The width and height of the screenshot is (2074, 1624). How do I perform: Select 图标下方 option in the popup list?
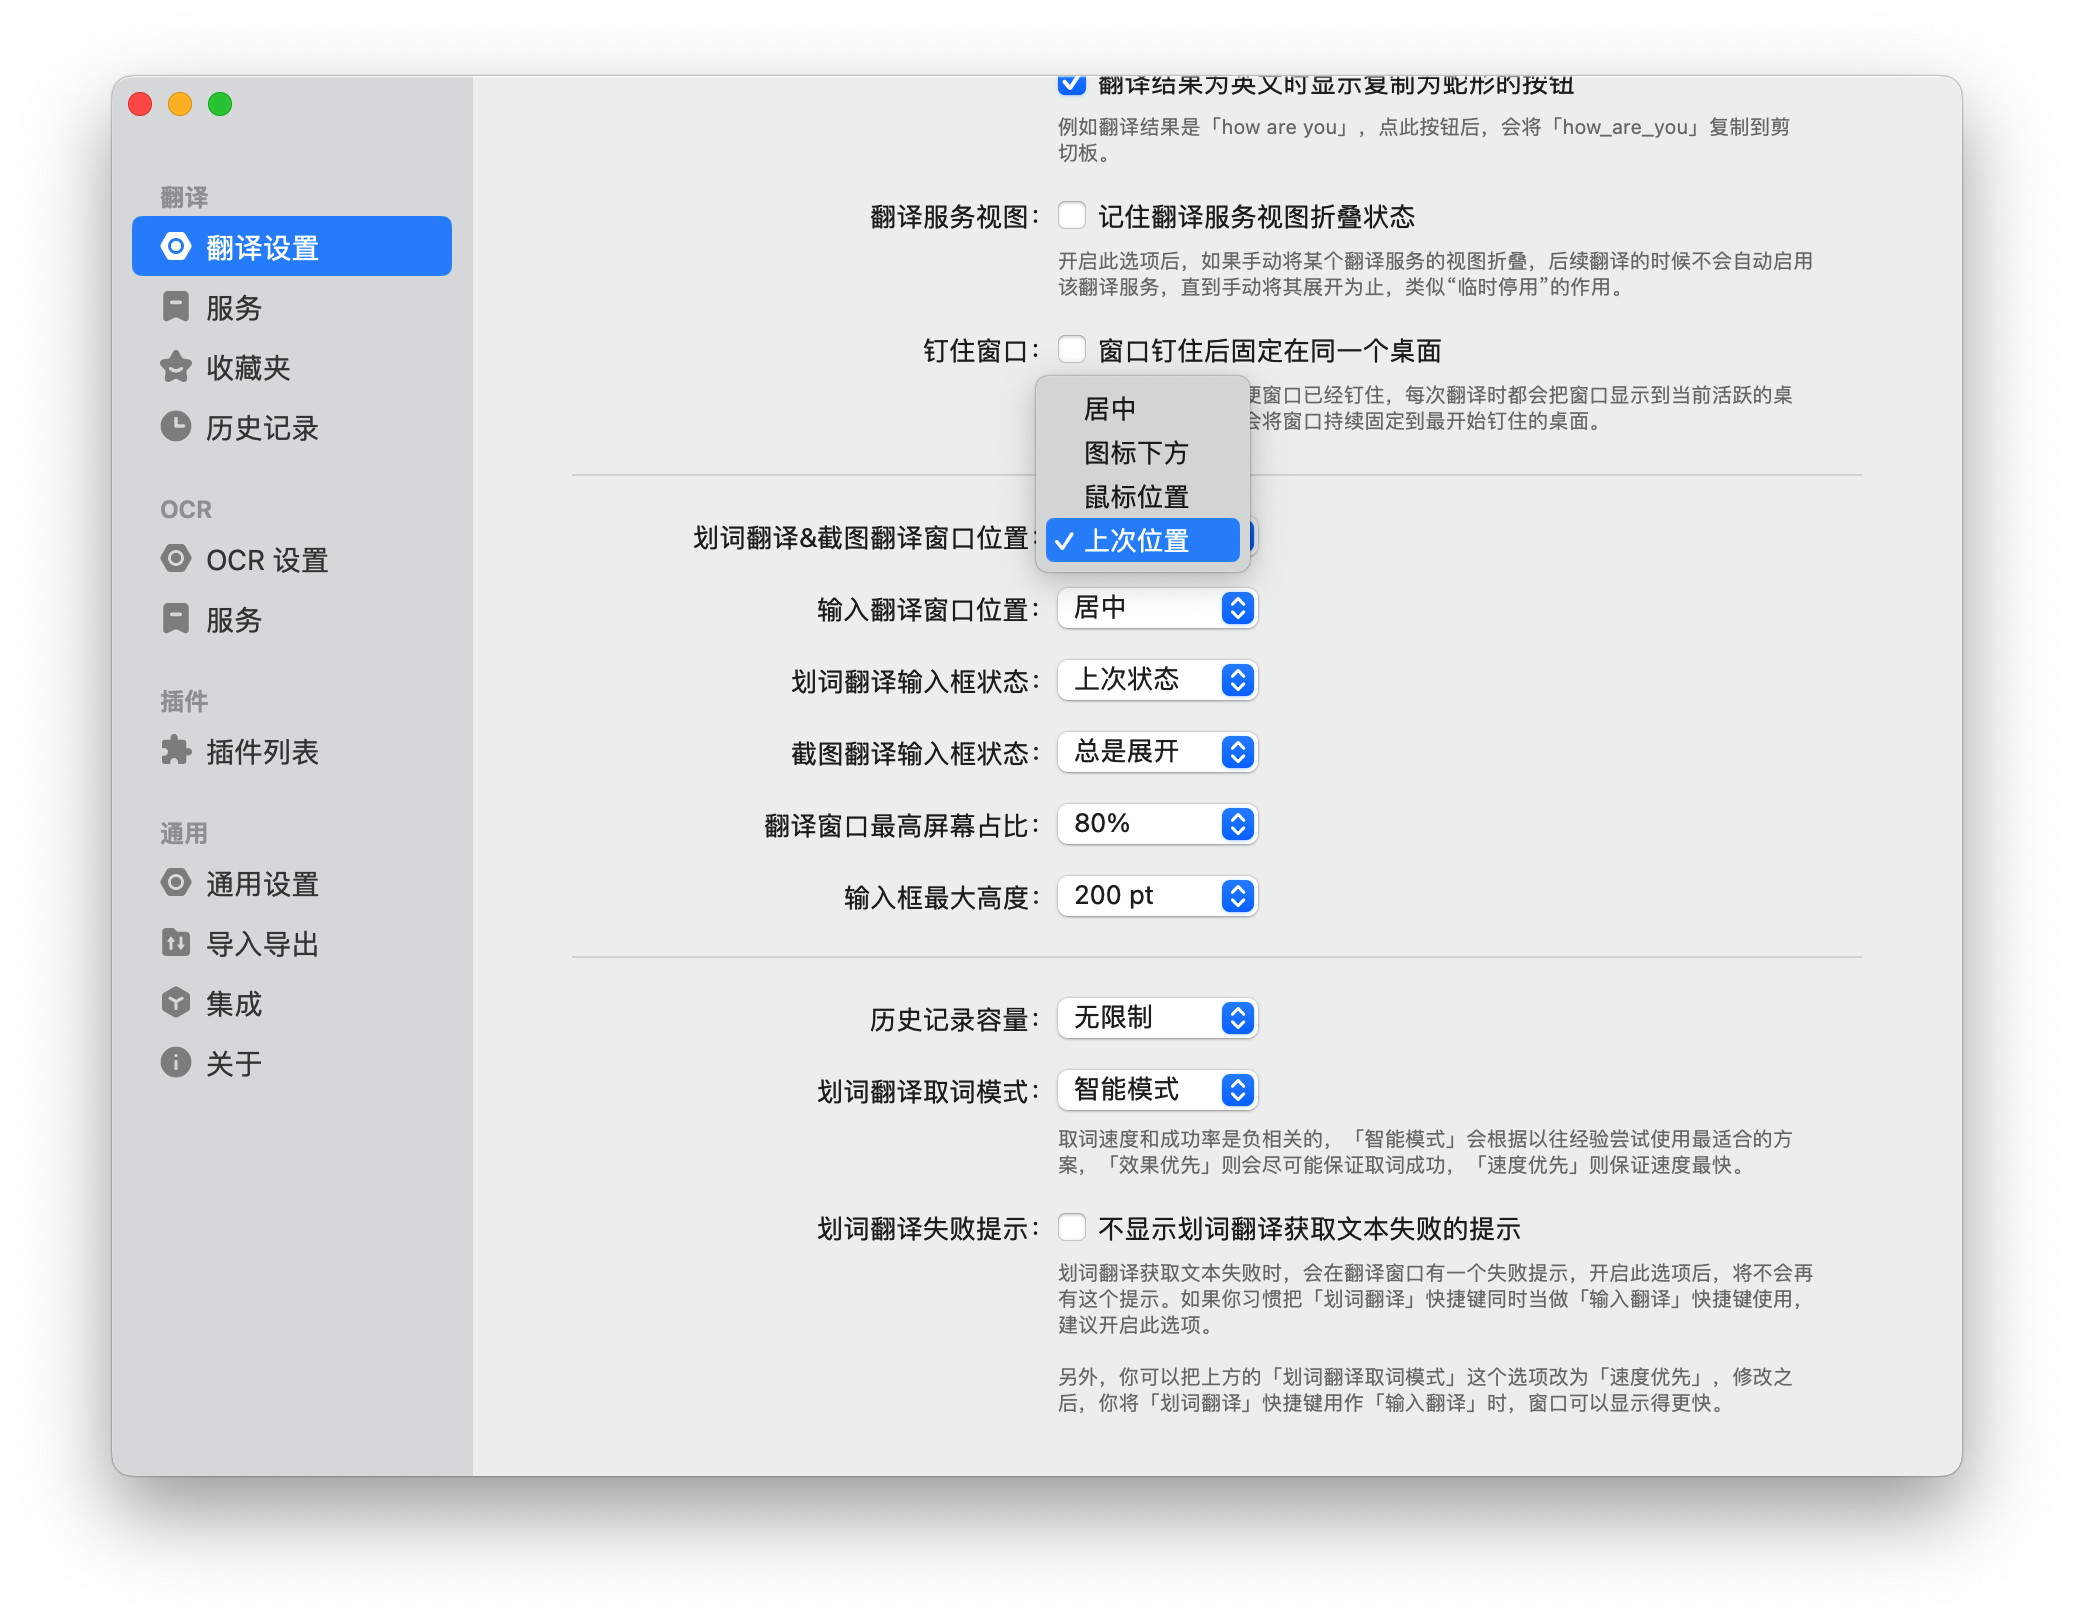(x=1136, y=453)
